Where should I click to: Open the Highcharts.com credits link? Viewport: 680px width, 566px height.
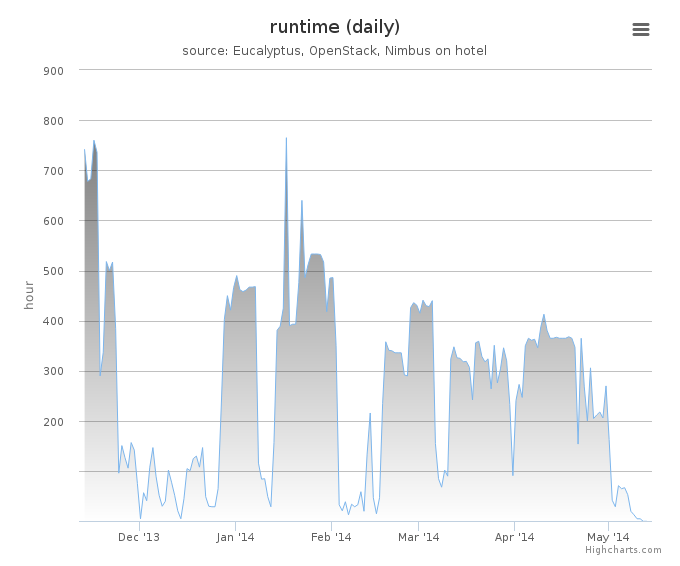tap(623, 550)
